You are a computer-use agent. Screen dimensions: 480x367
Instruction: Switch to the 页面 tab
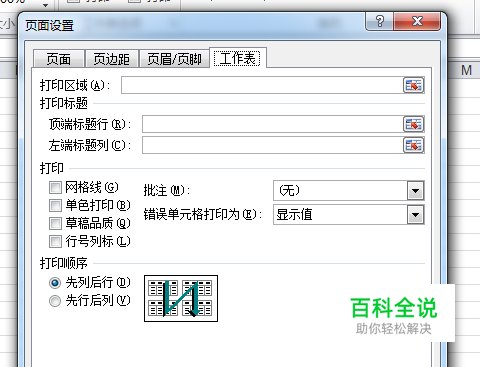point(59,59)
